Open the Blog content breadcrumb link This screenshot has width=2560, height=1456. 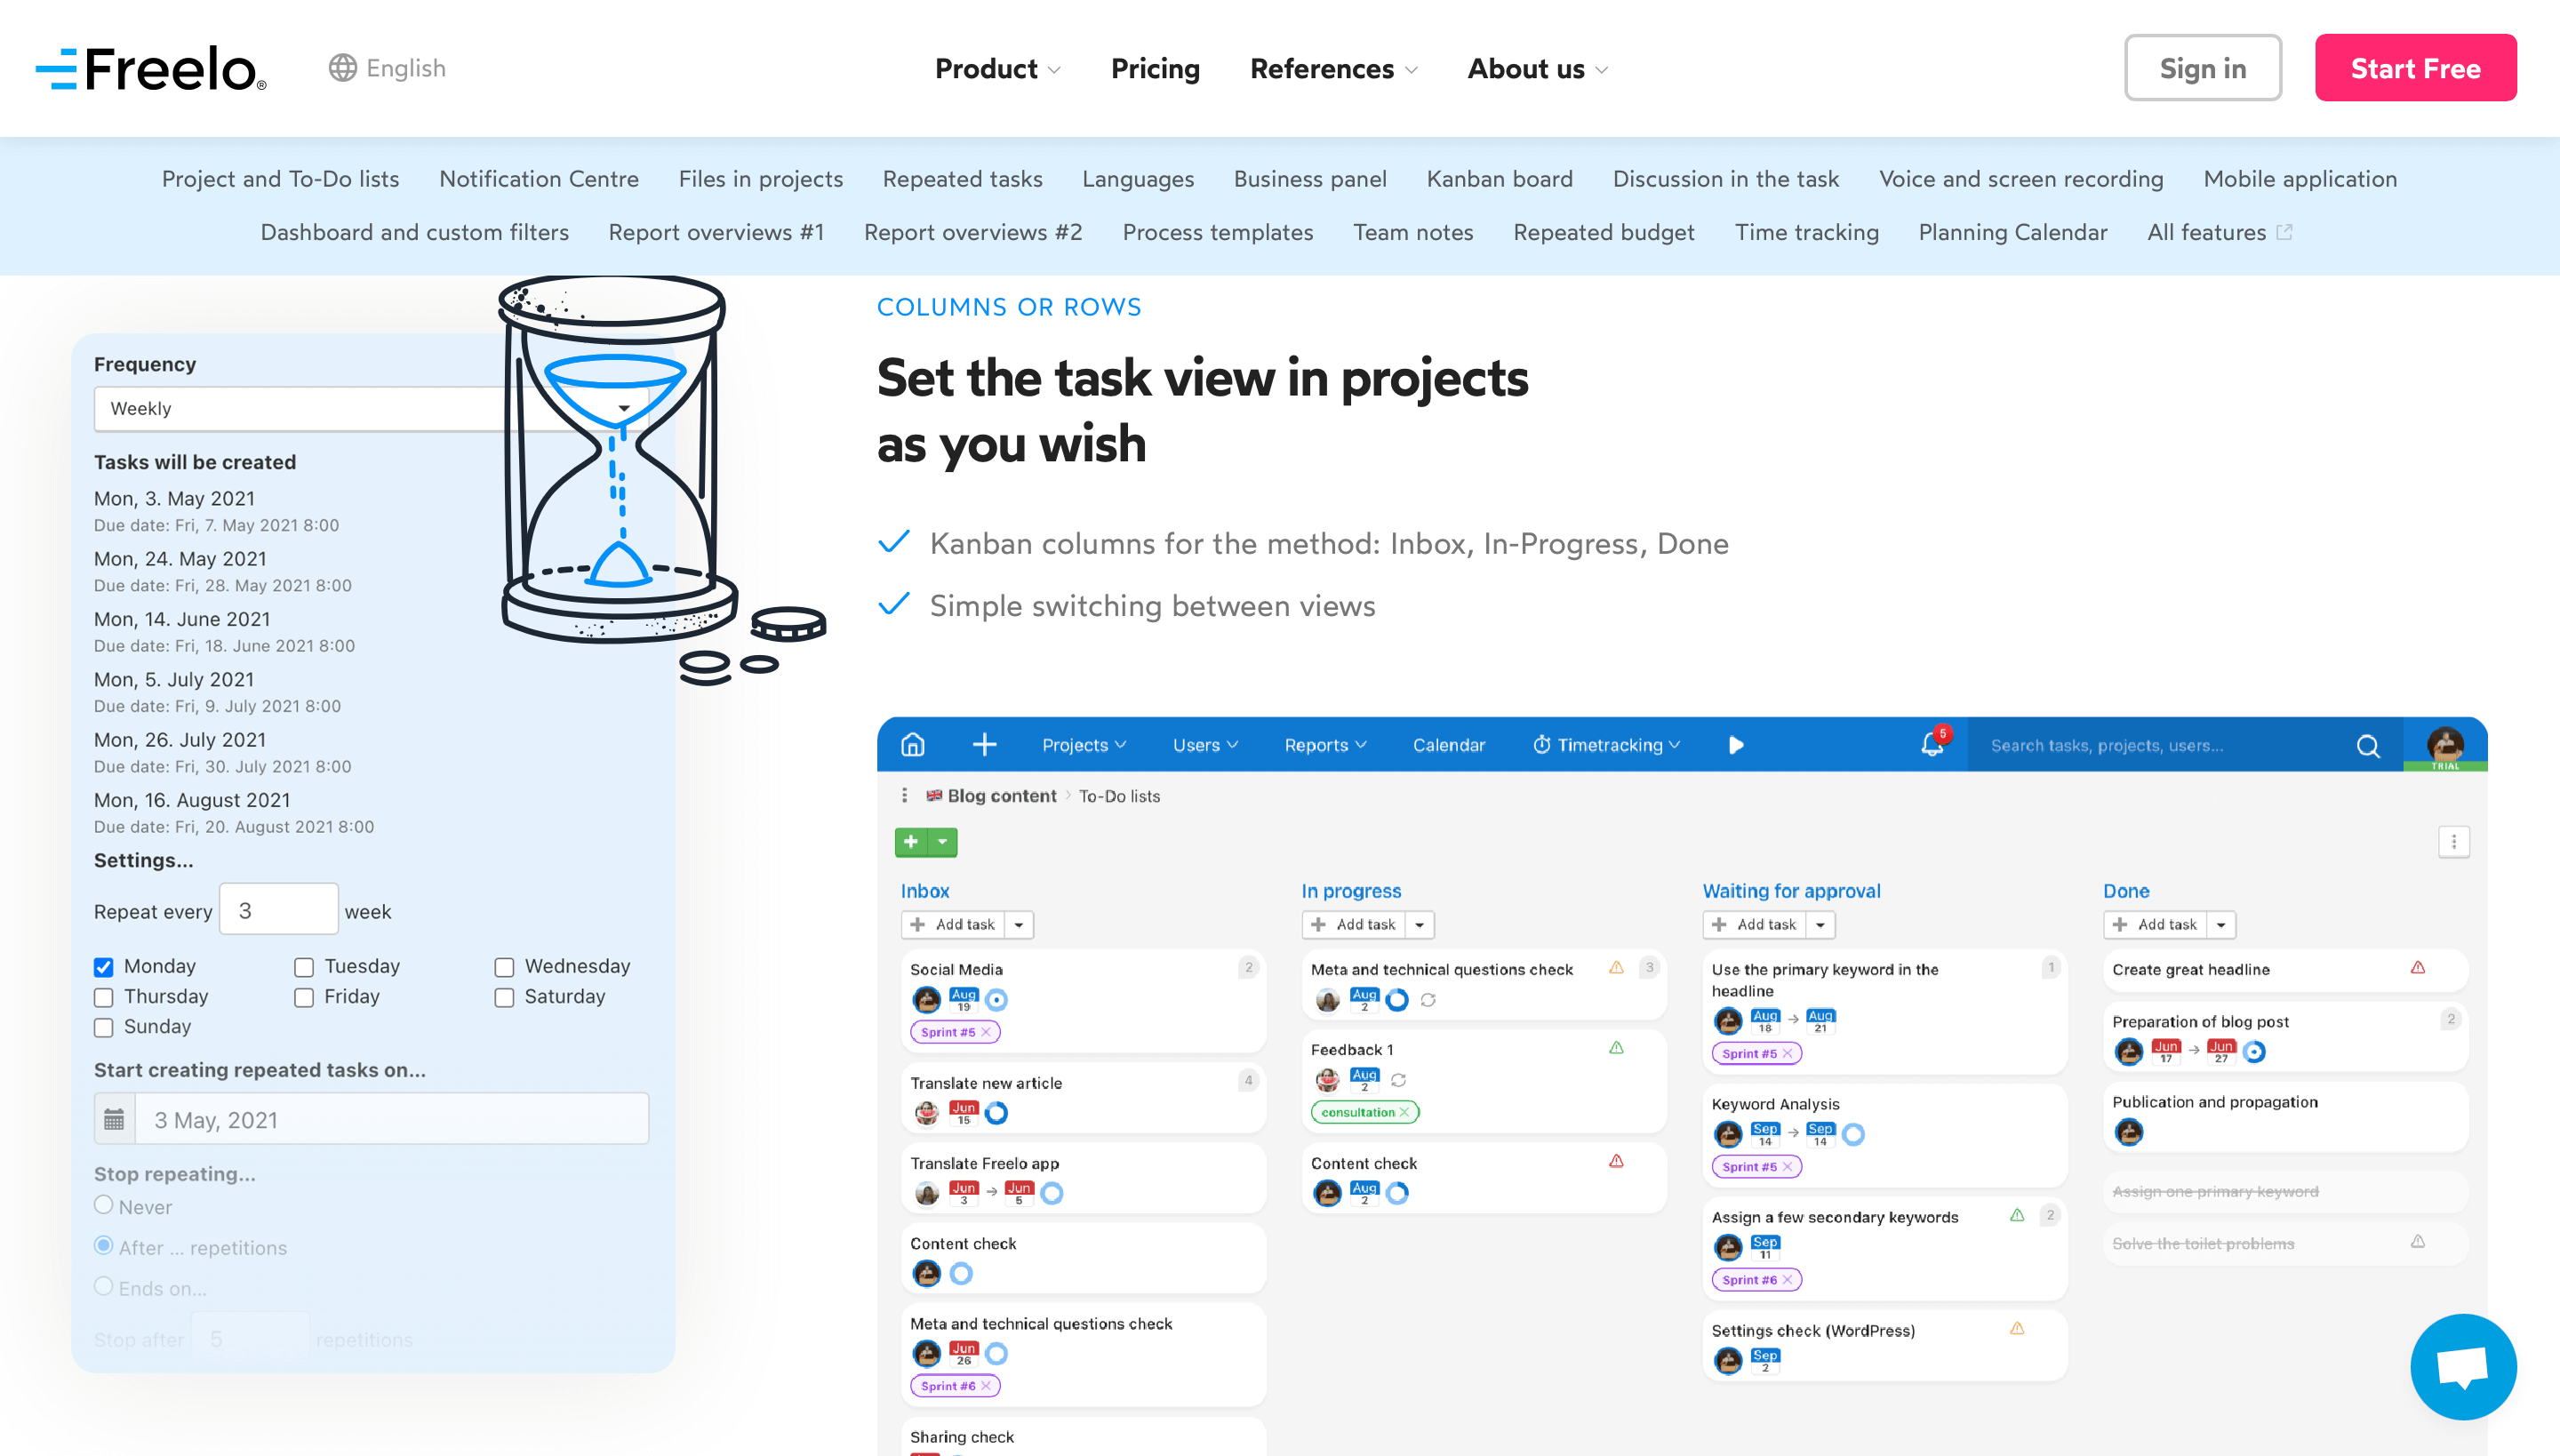tap(1001, 796)
